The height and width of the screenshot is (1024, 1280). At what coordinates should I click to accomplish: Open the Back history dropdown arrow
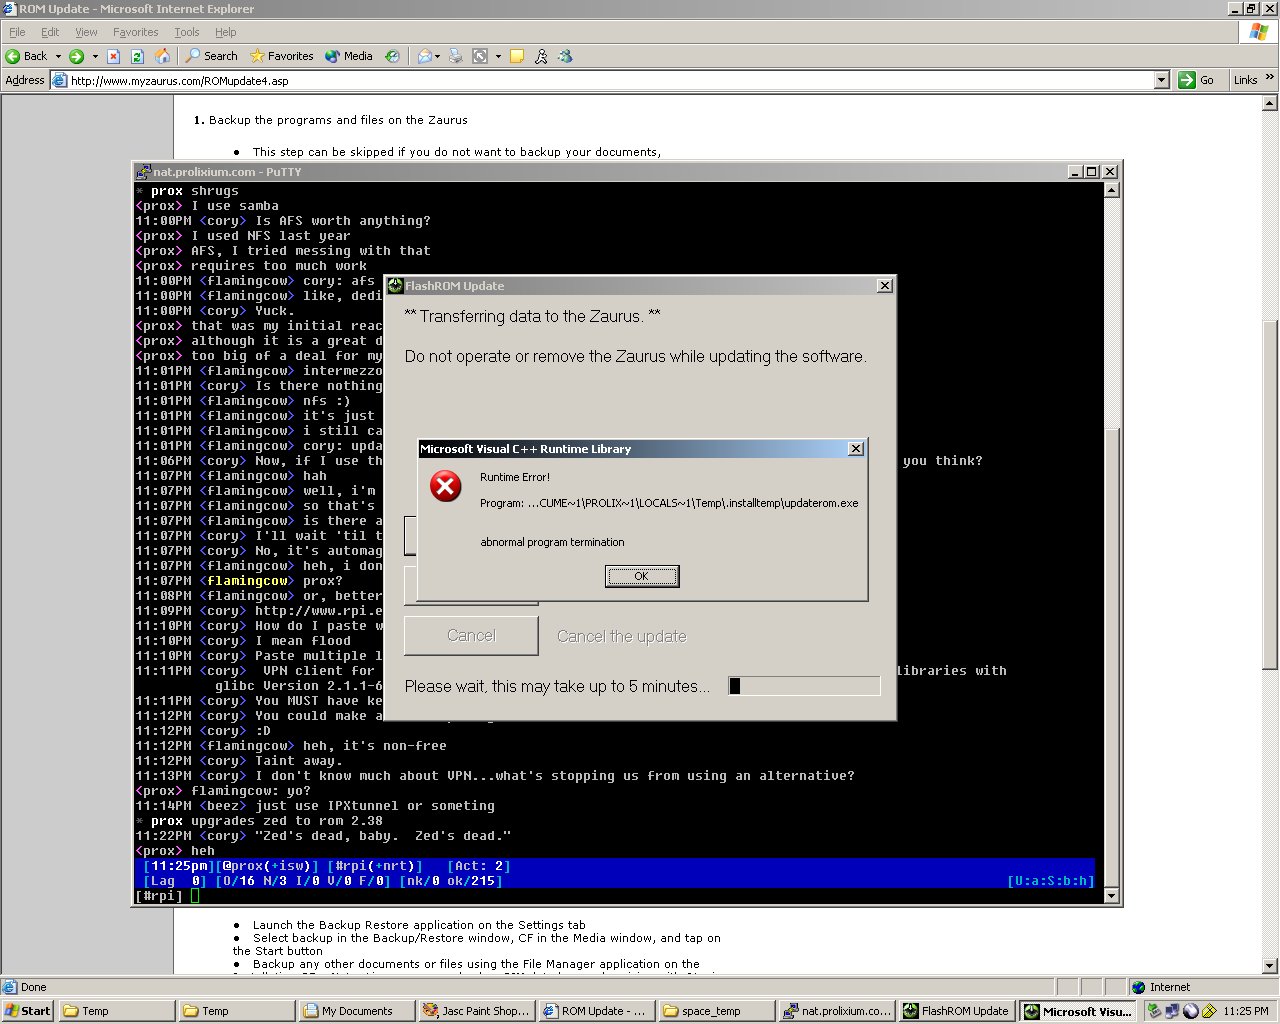(x=58, y=56)
